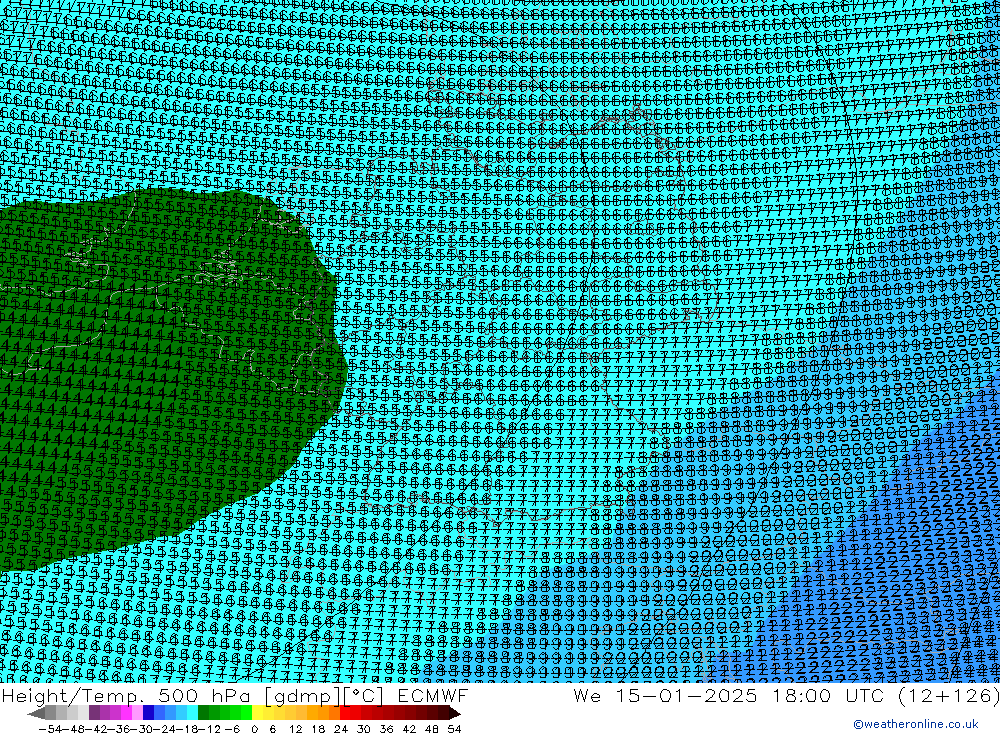
Task: Click the yellow 0 degree legend swatch
Action: point(258,713)
